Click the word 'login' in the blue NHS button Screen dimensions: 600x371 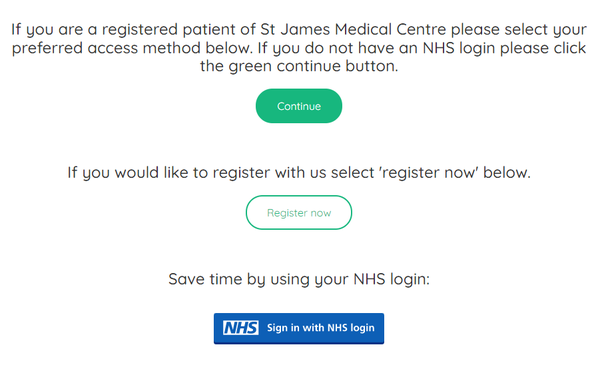(x=362, y=329)
